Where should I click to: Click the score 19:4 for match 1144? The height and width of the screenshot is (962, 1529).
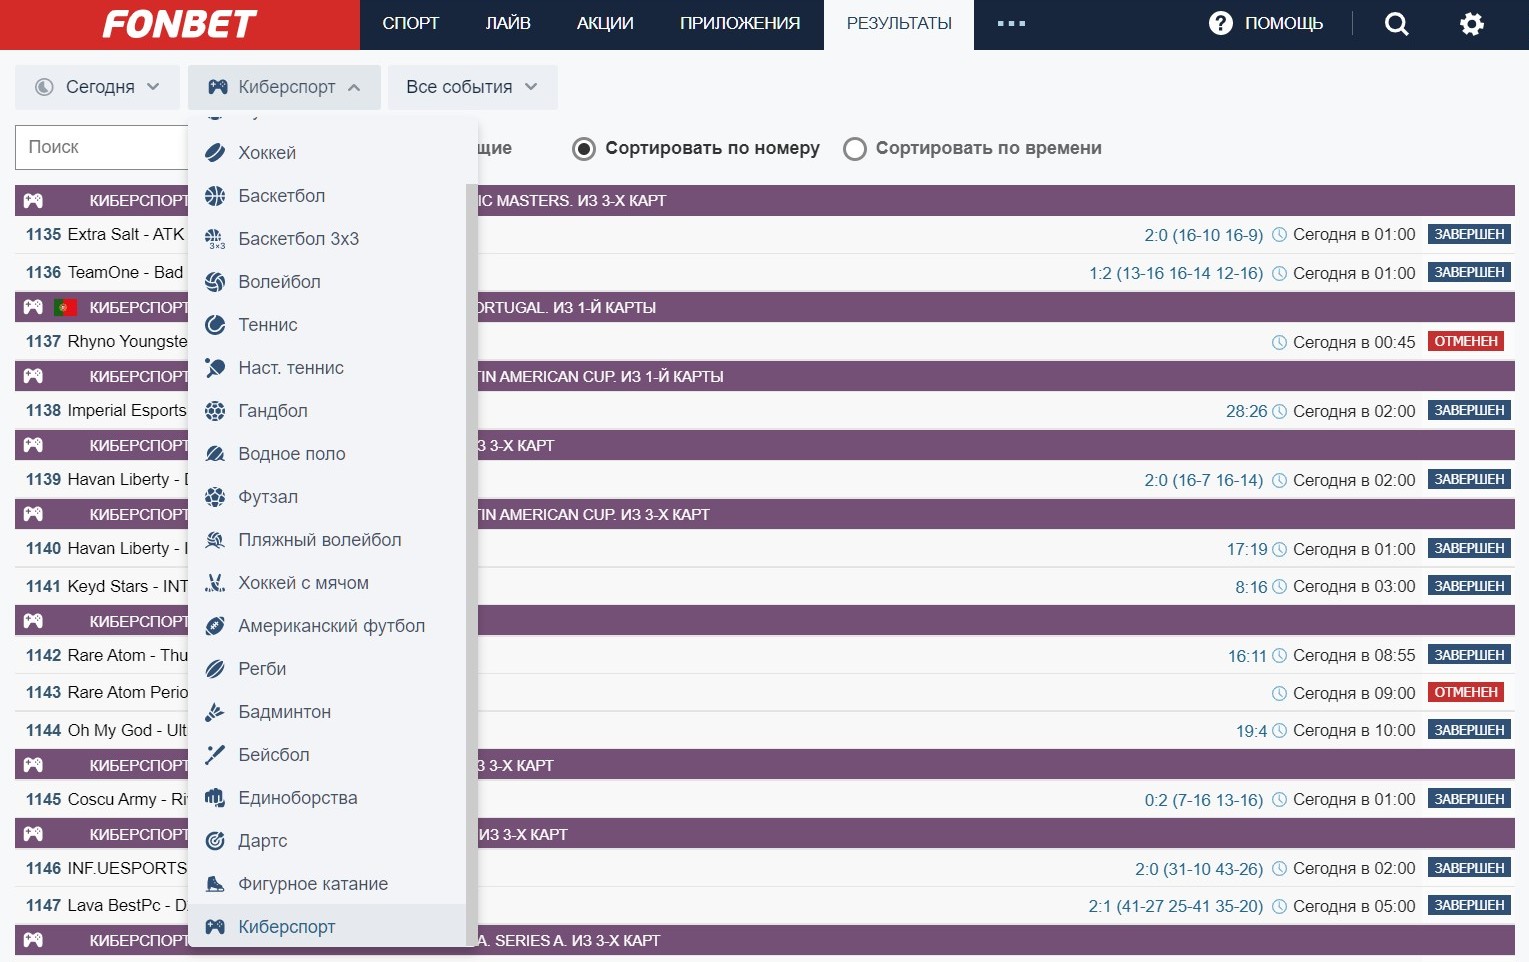pos(1252,731)
